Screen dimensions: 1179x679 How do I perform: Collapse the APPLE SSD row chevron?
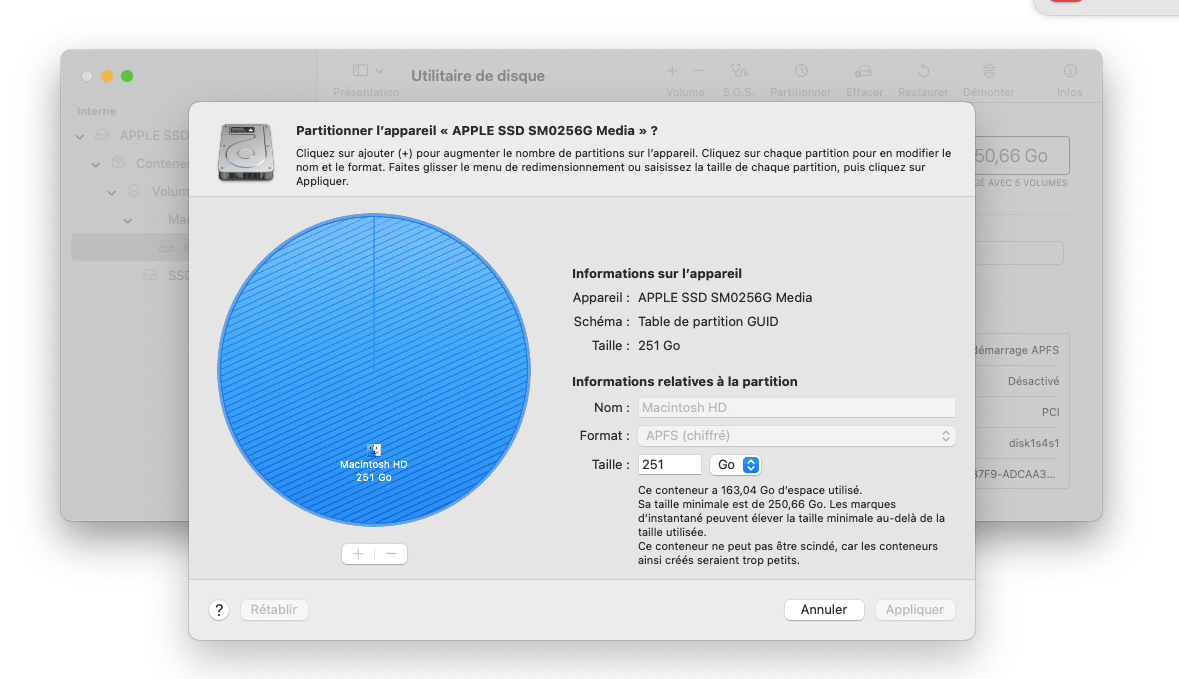(x=80, y=136)
